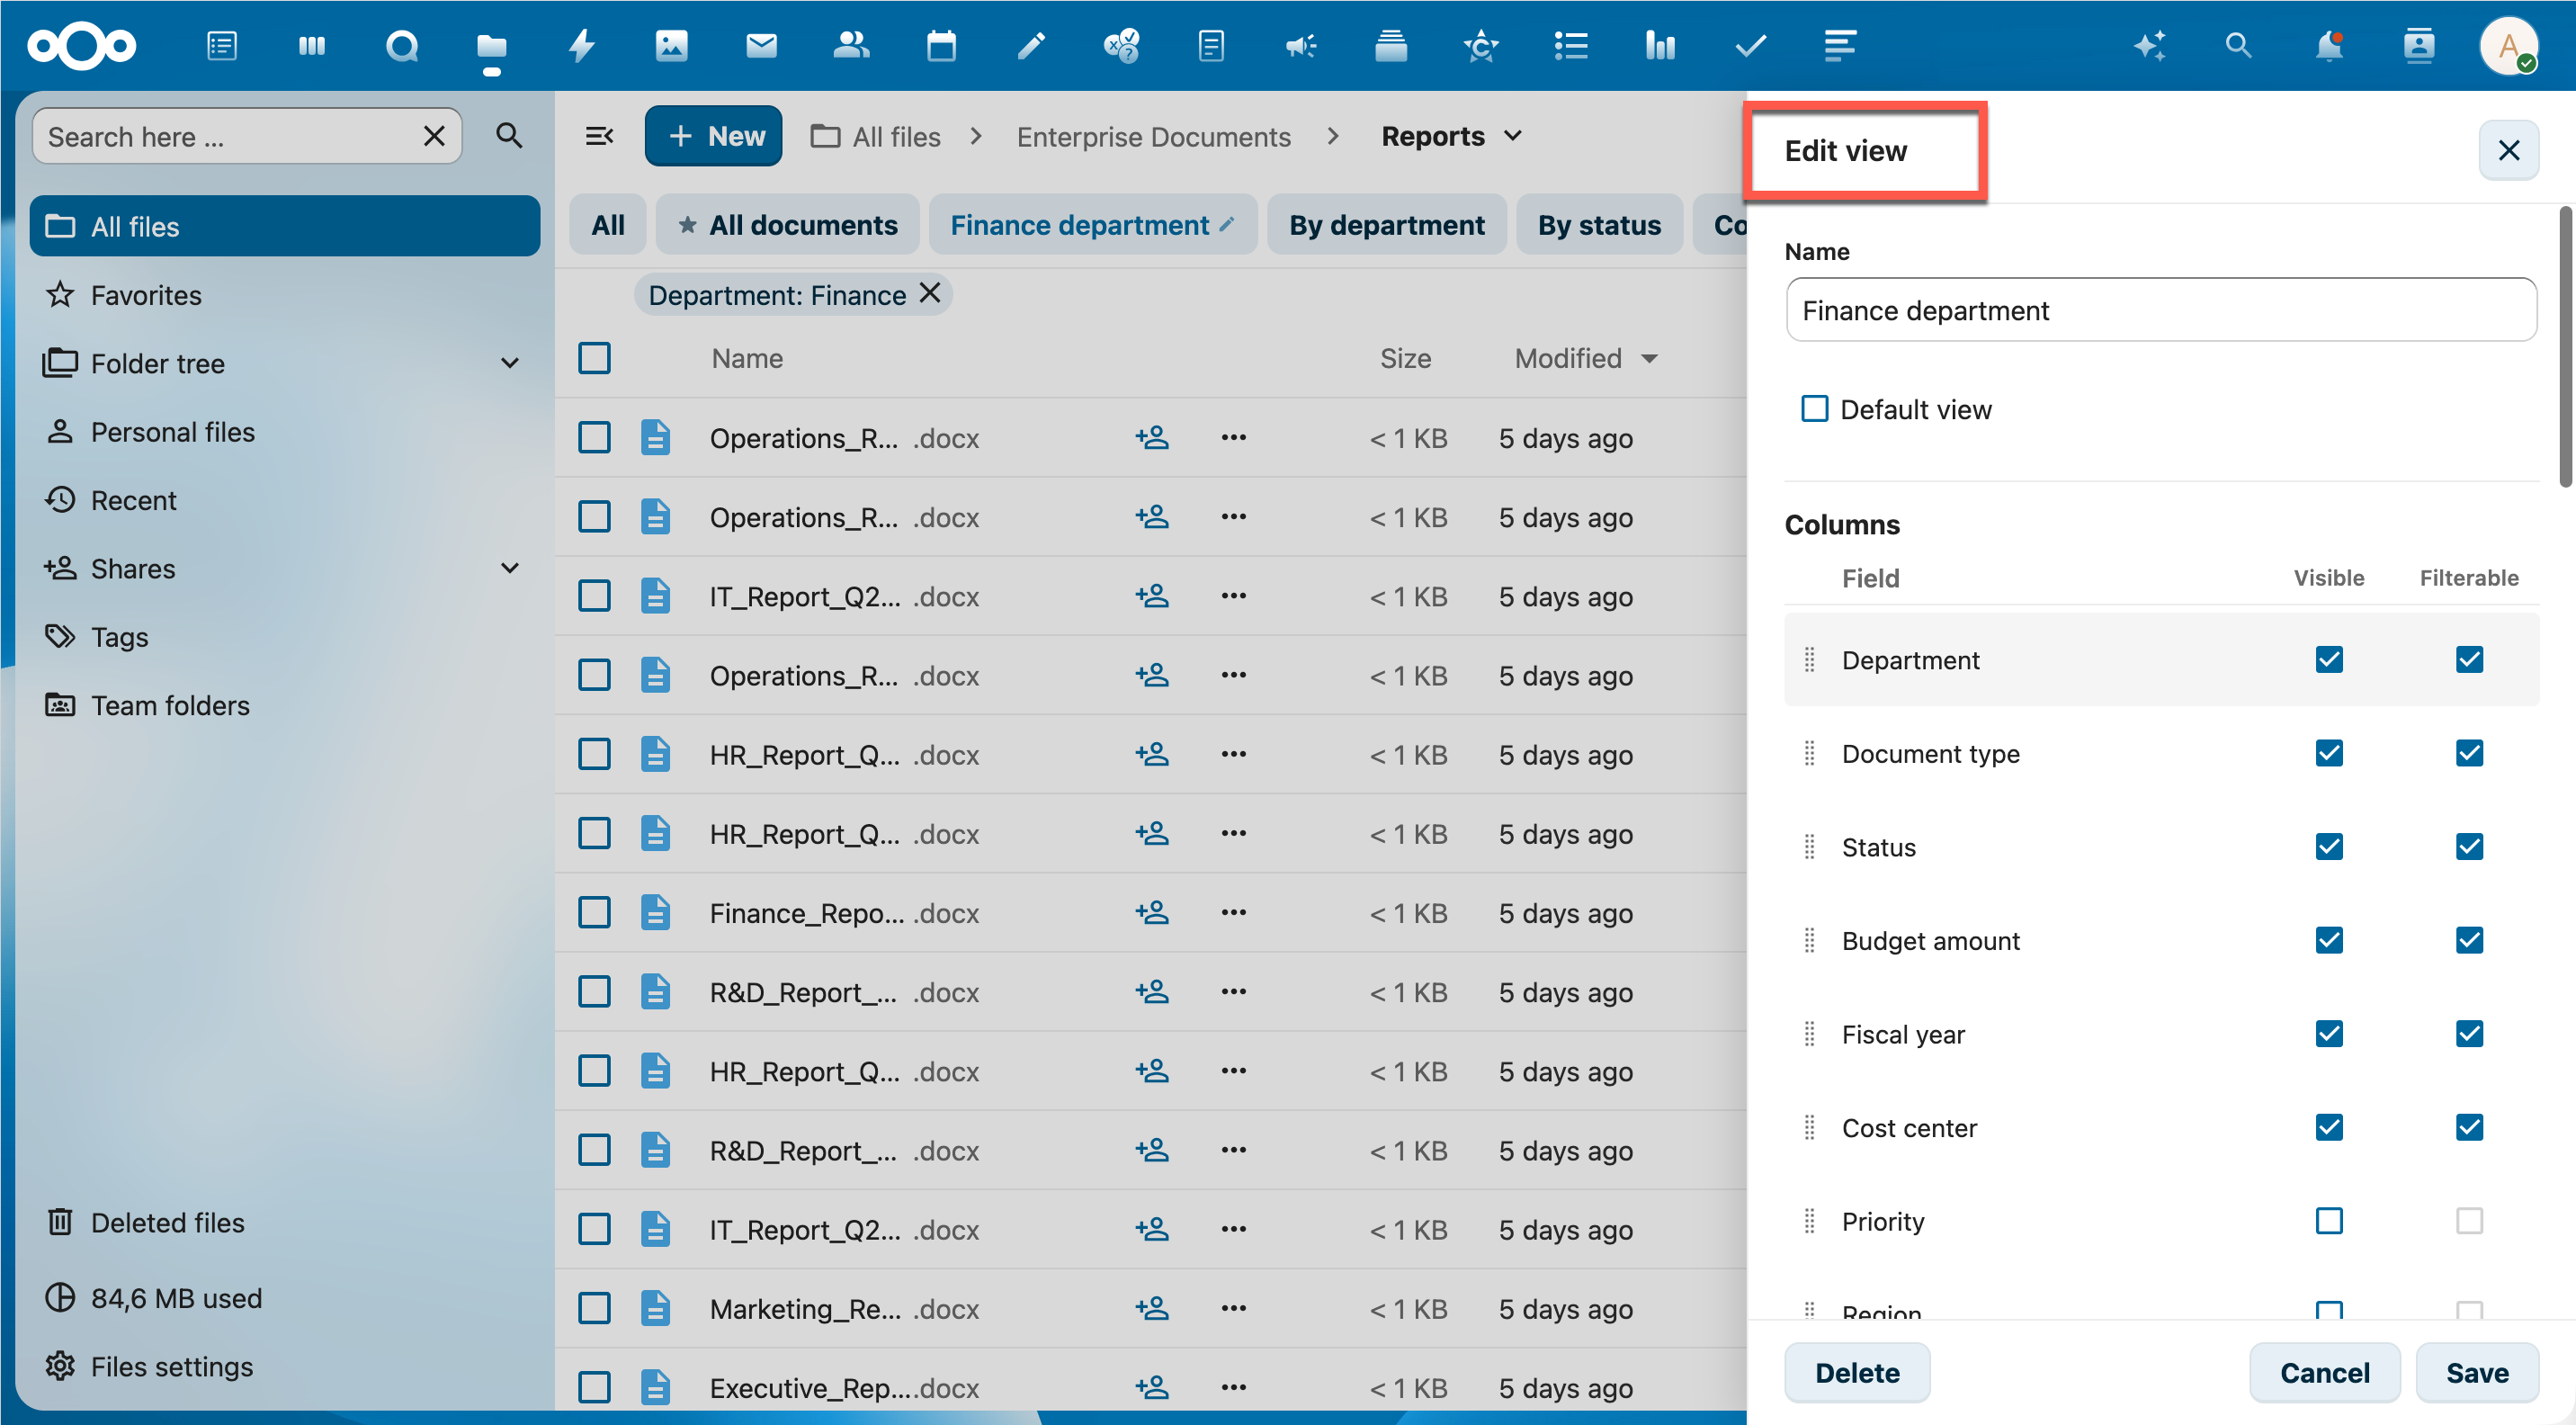2576x1425 pixels.
Task: Open Tags in sidebar
Action: [x=285, y=637]
